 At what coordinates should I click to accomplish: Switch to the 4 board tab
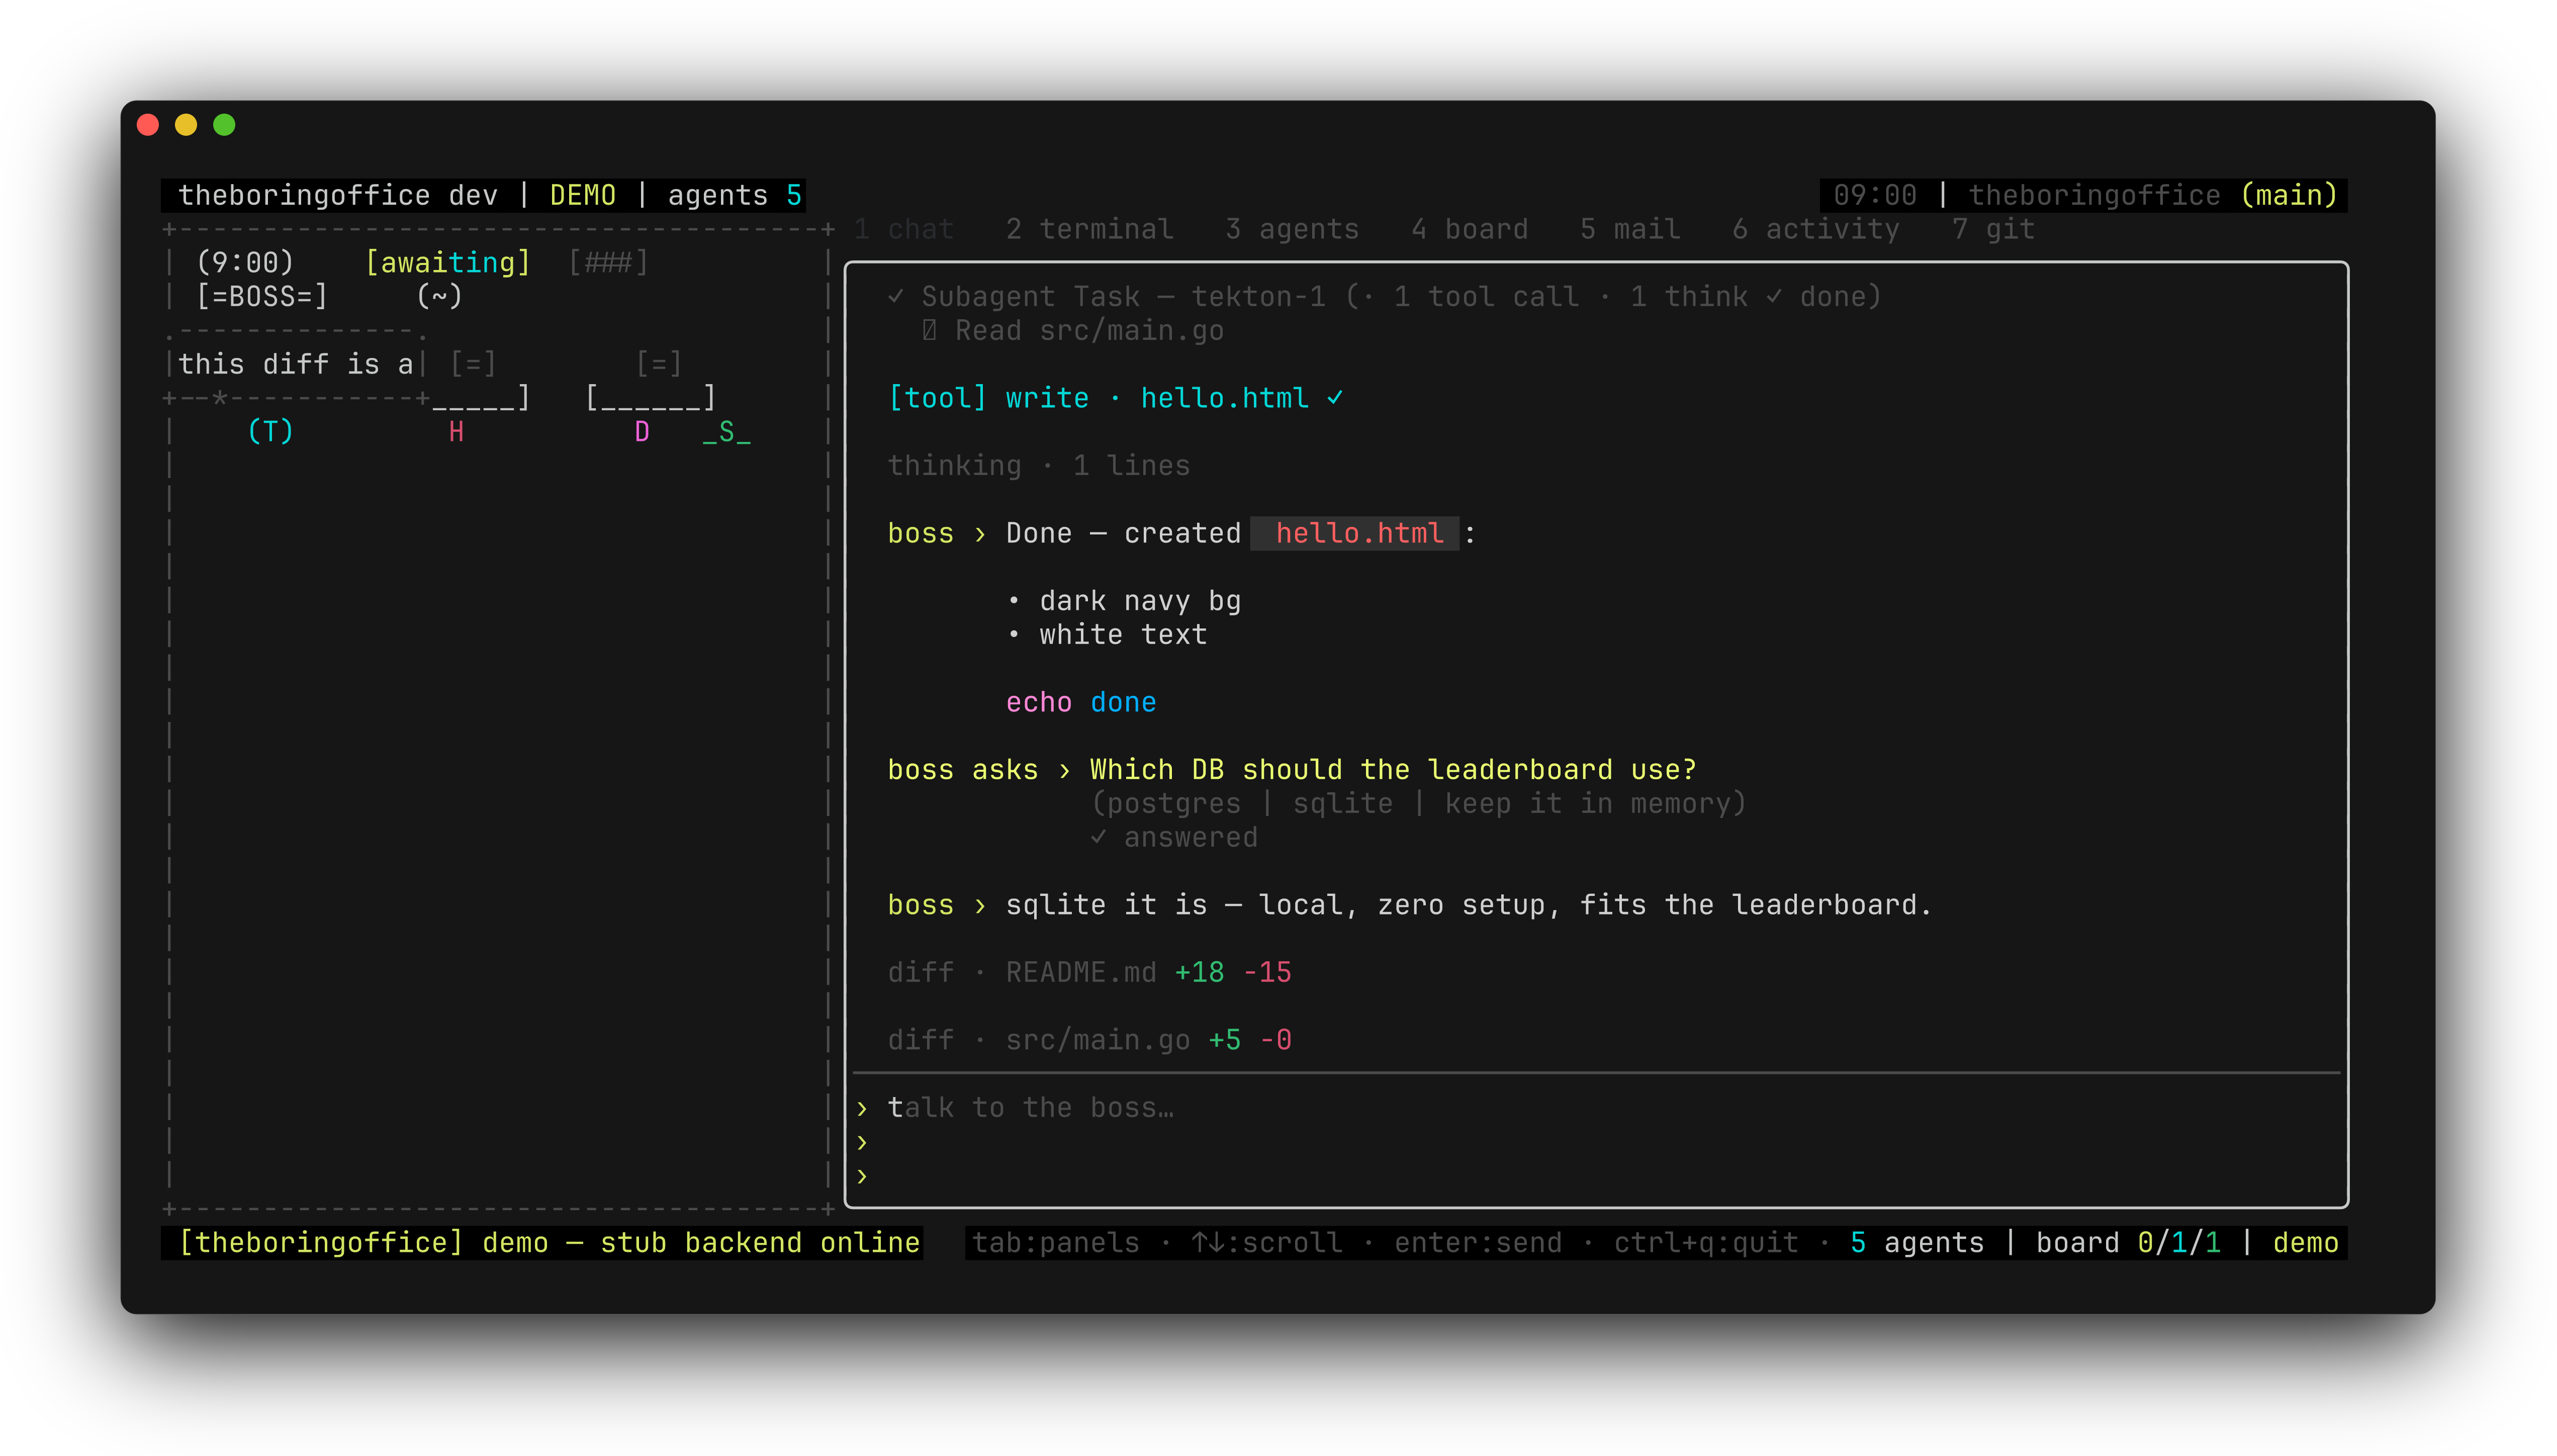(1469, 229)
